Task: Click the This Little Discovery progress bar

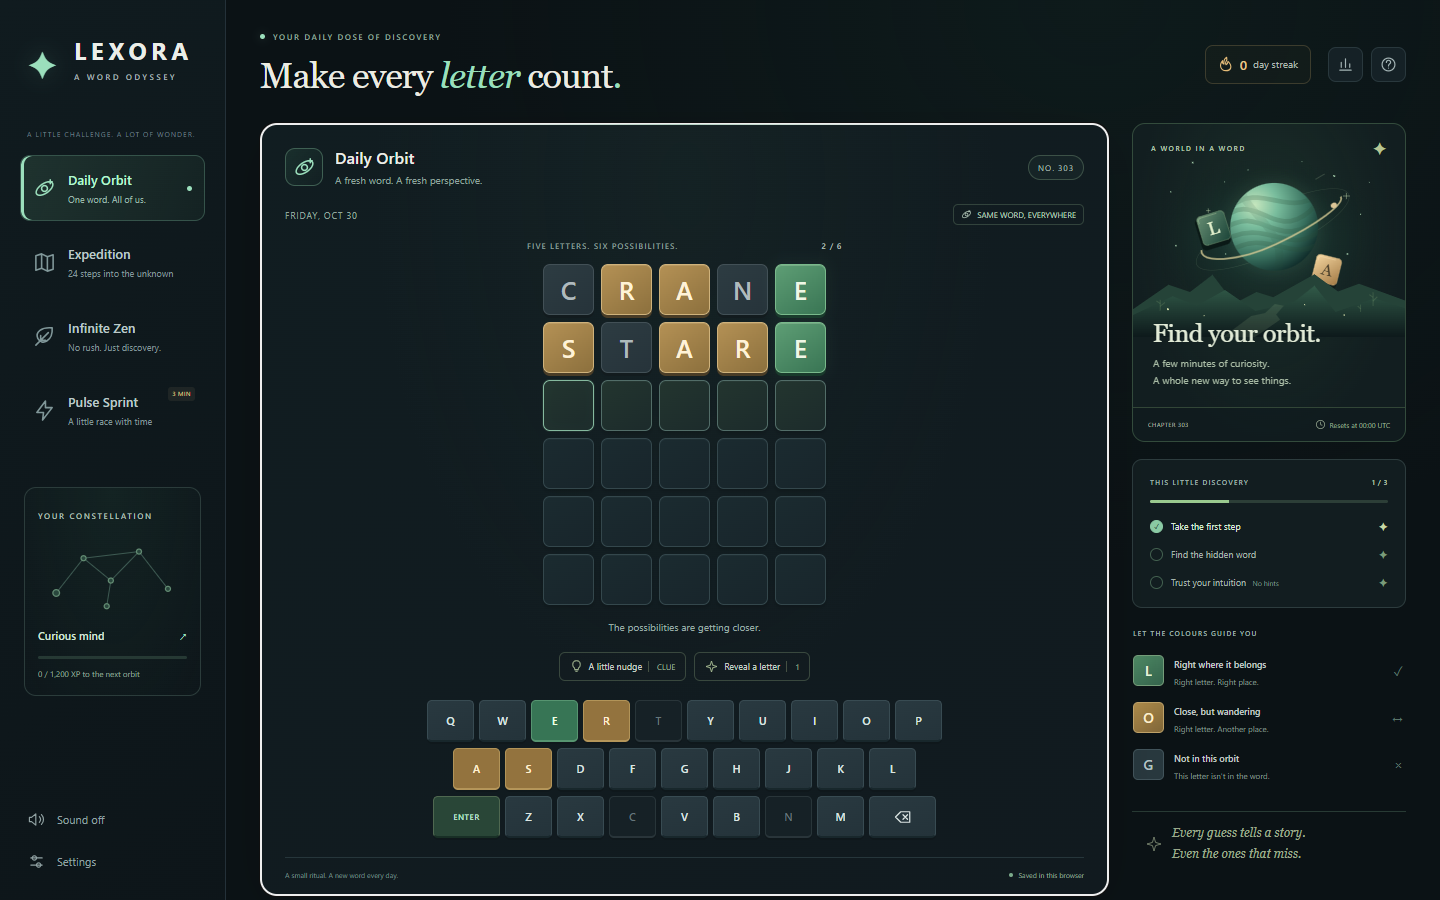Action: point(1268,501)
